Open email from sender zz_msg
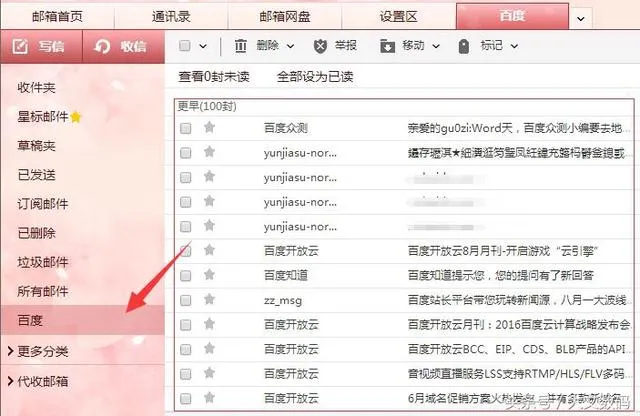This screenshot has width=640, height=416. (x=283, y=300)
